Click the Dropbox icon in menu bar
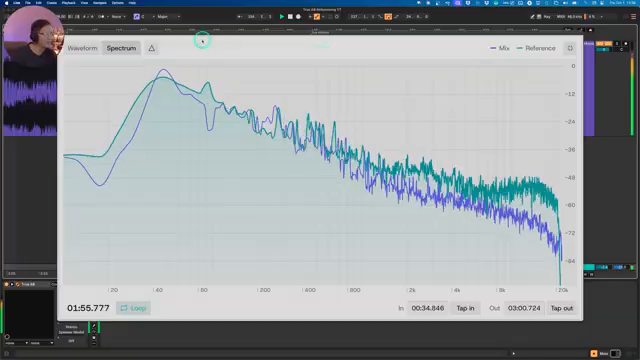640x360 pixels. click(x=487, y=3)
